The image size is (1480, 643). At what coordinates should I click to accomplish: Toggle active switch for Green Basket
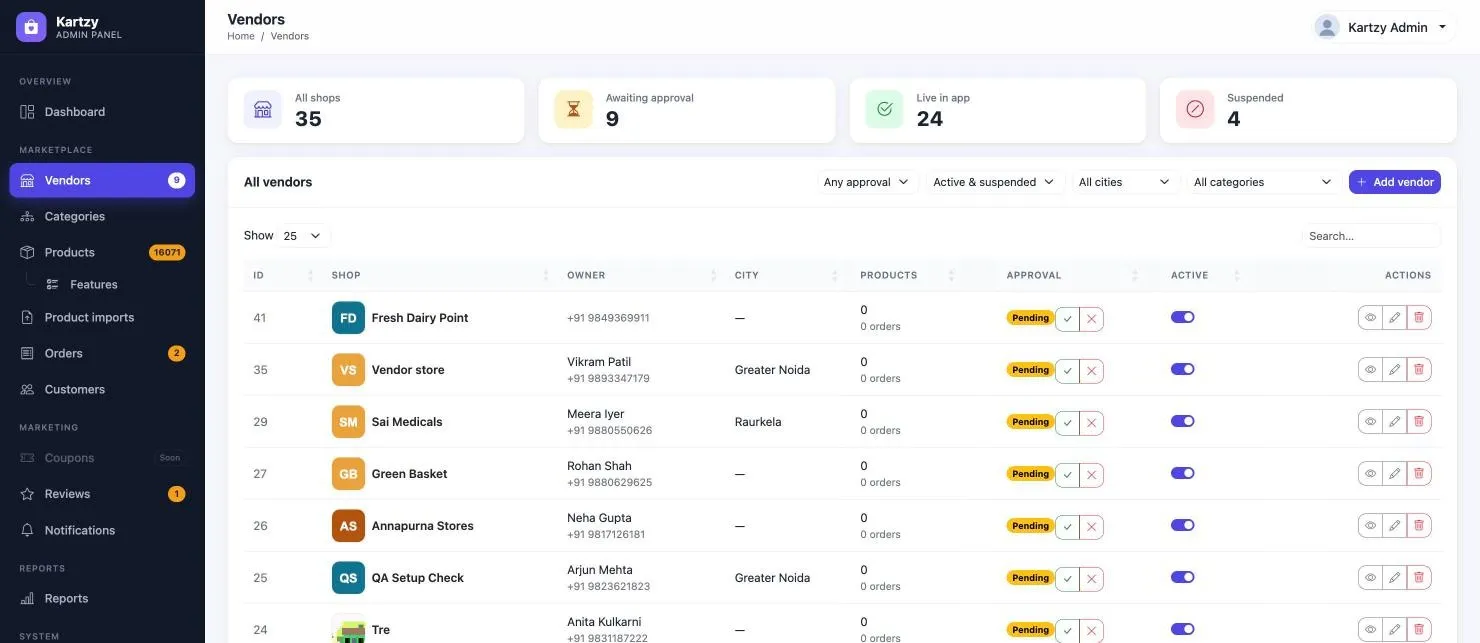(1183, 473)
